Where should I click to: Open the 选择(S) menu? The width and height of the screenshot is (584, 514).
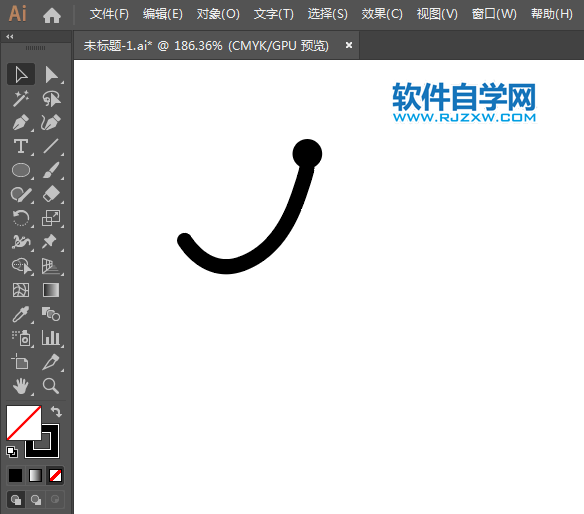328,14
